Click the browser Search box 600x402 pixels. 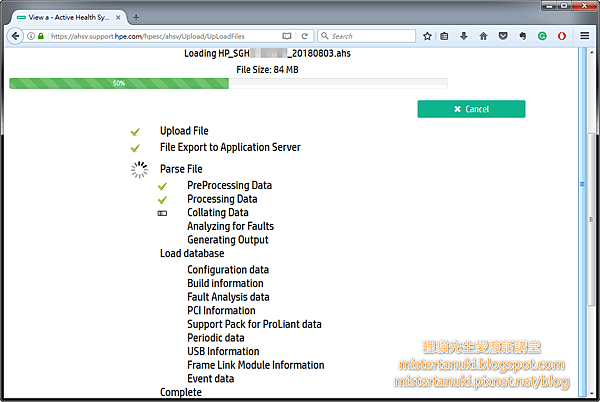click(366, 36)
